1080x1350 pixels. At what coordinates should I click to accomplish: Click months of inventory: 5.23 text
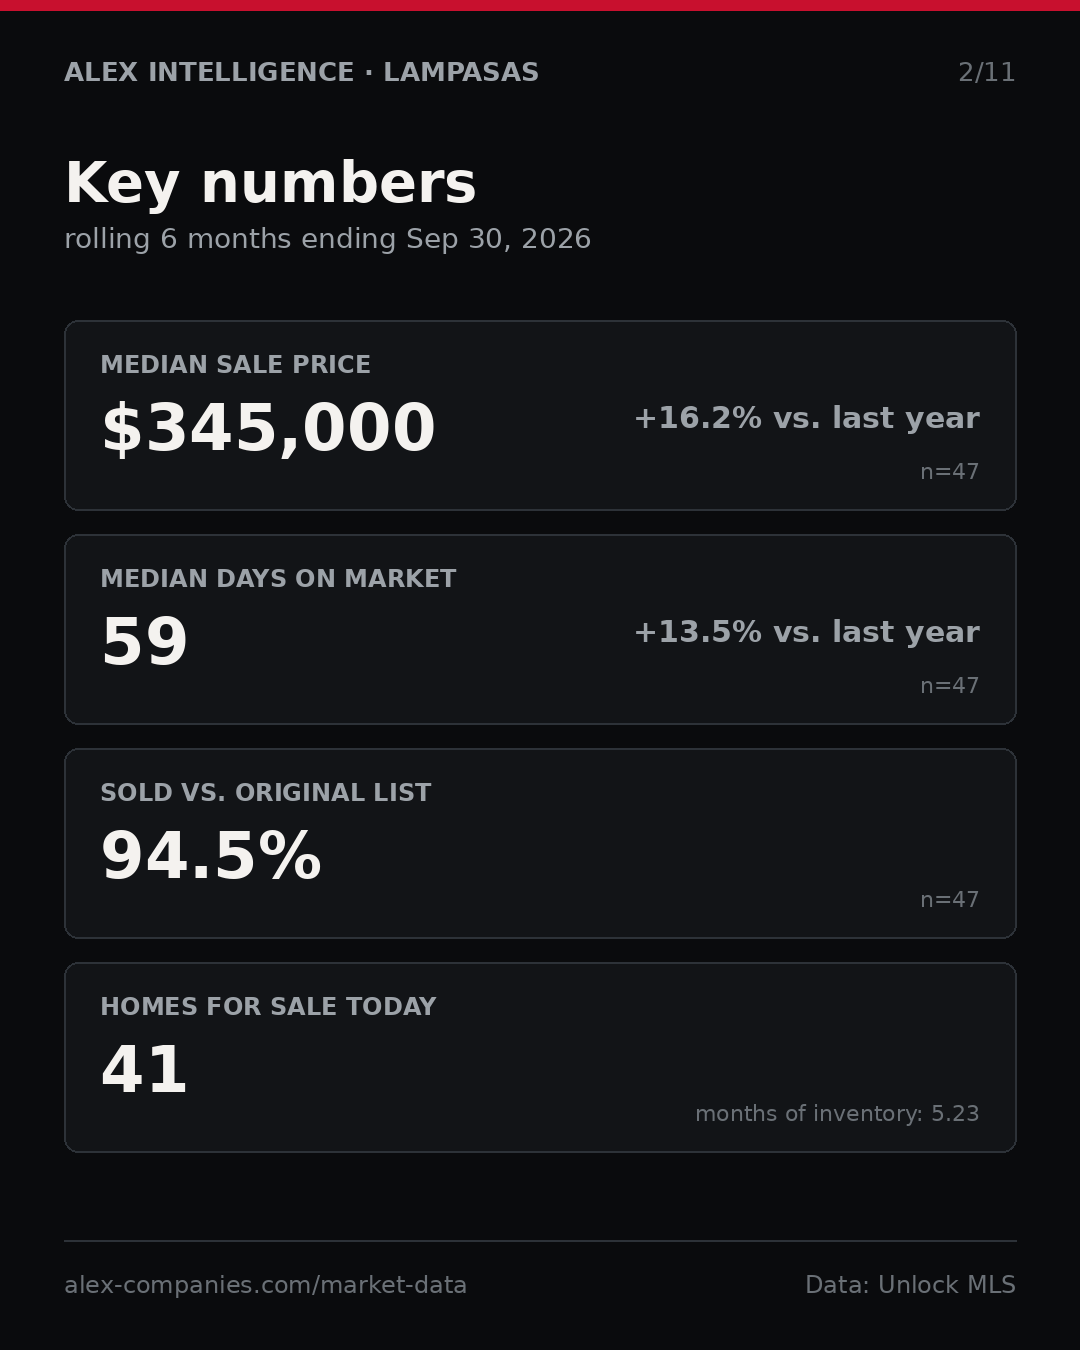pos(837,1114)
